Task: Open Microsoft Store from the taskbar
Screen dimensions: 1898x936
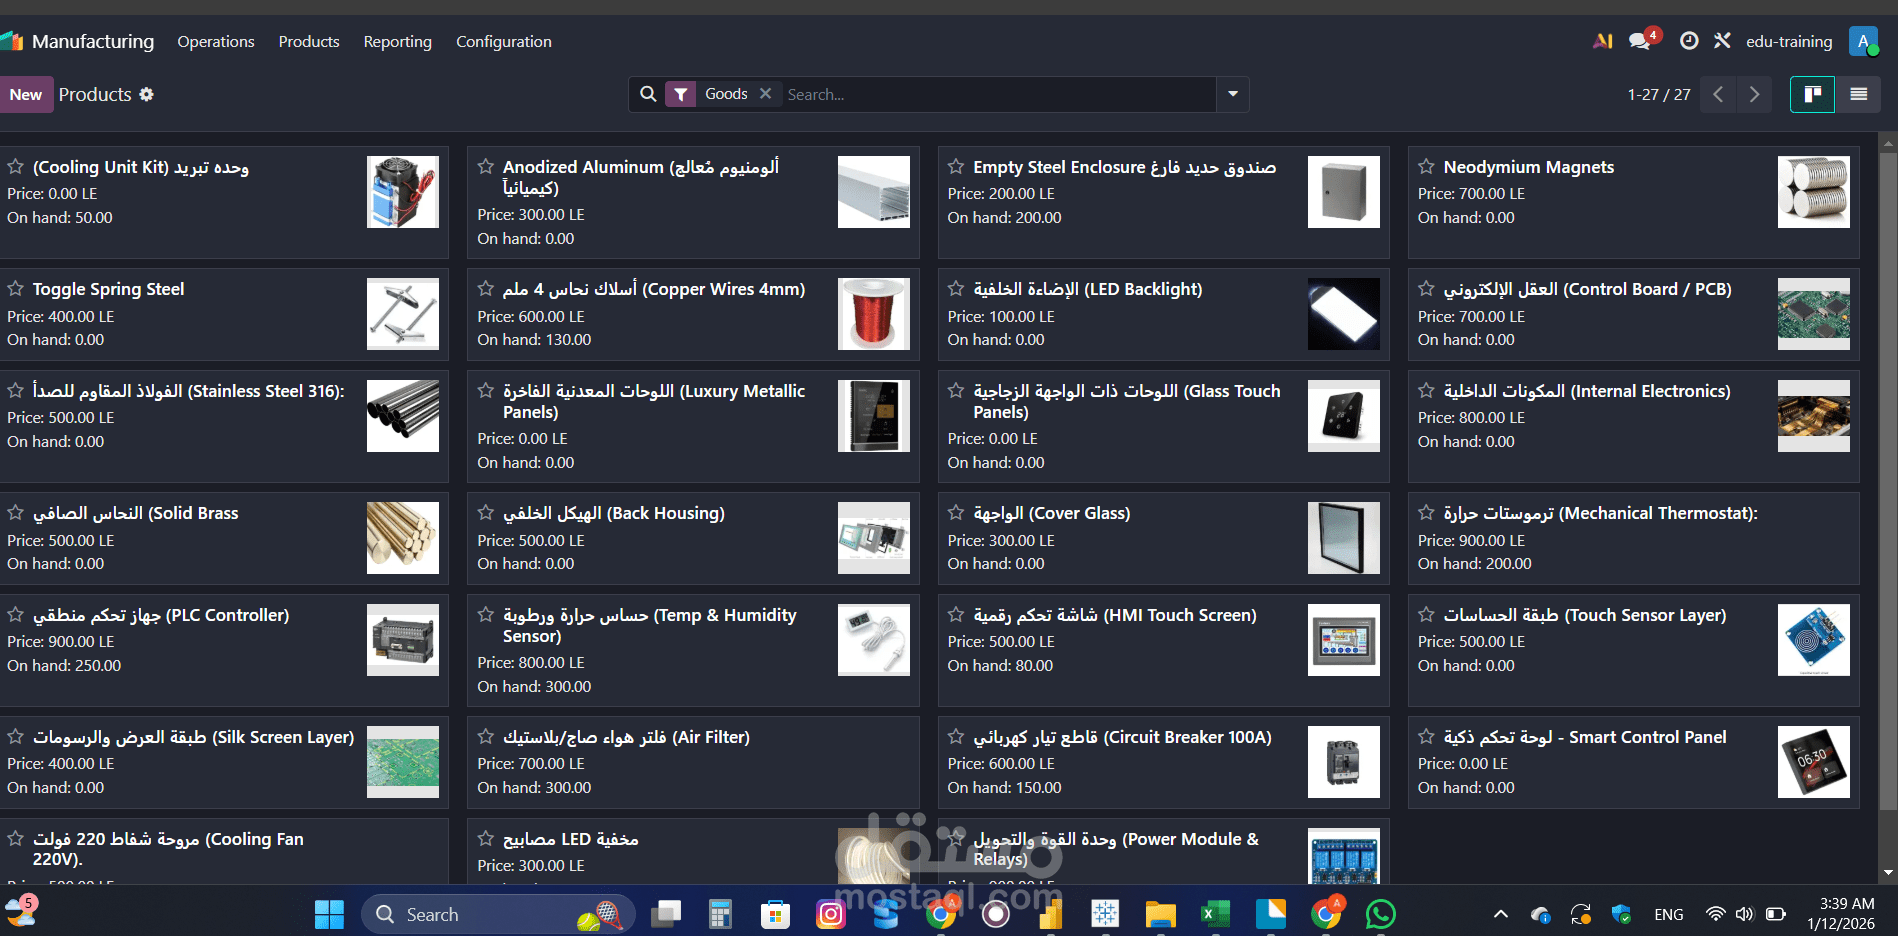Action: (x=775, y=914)
